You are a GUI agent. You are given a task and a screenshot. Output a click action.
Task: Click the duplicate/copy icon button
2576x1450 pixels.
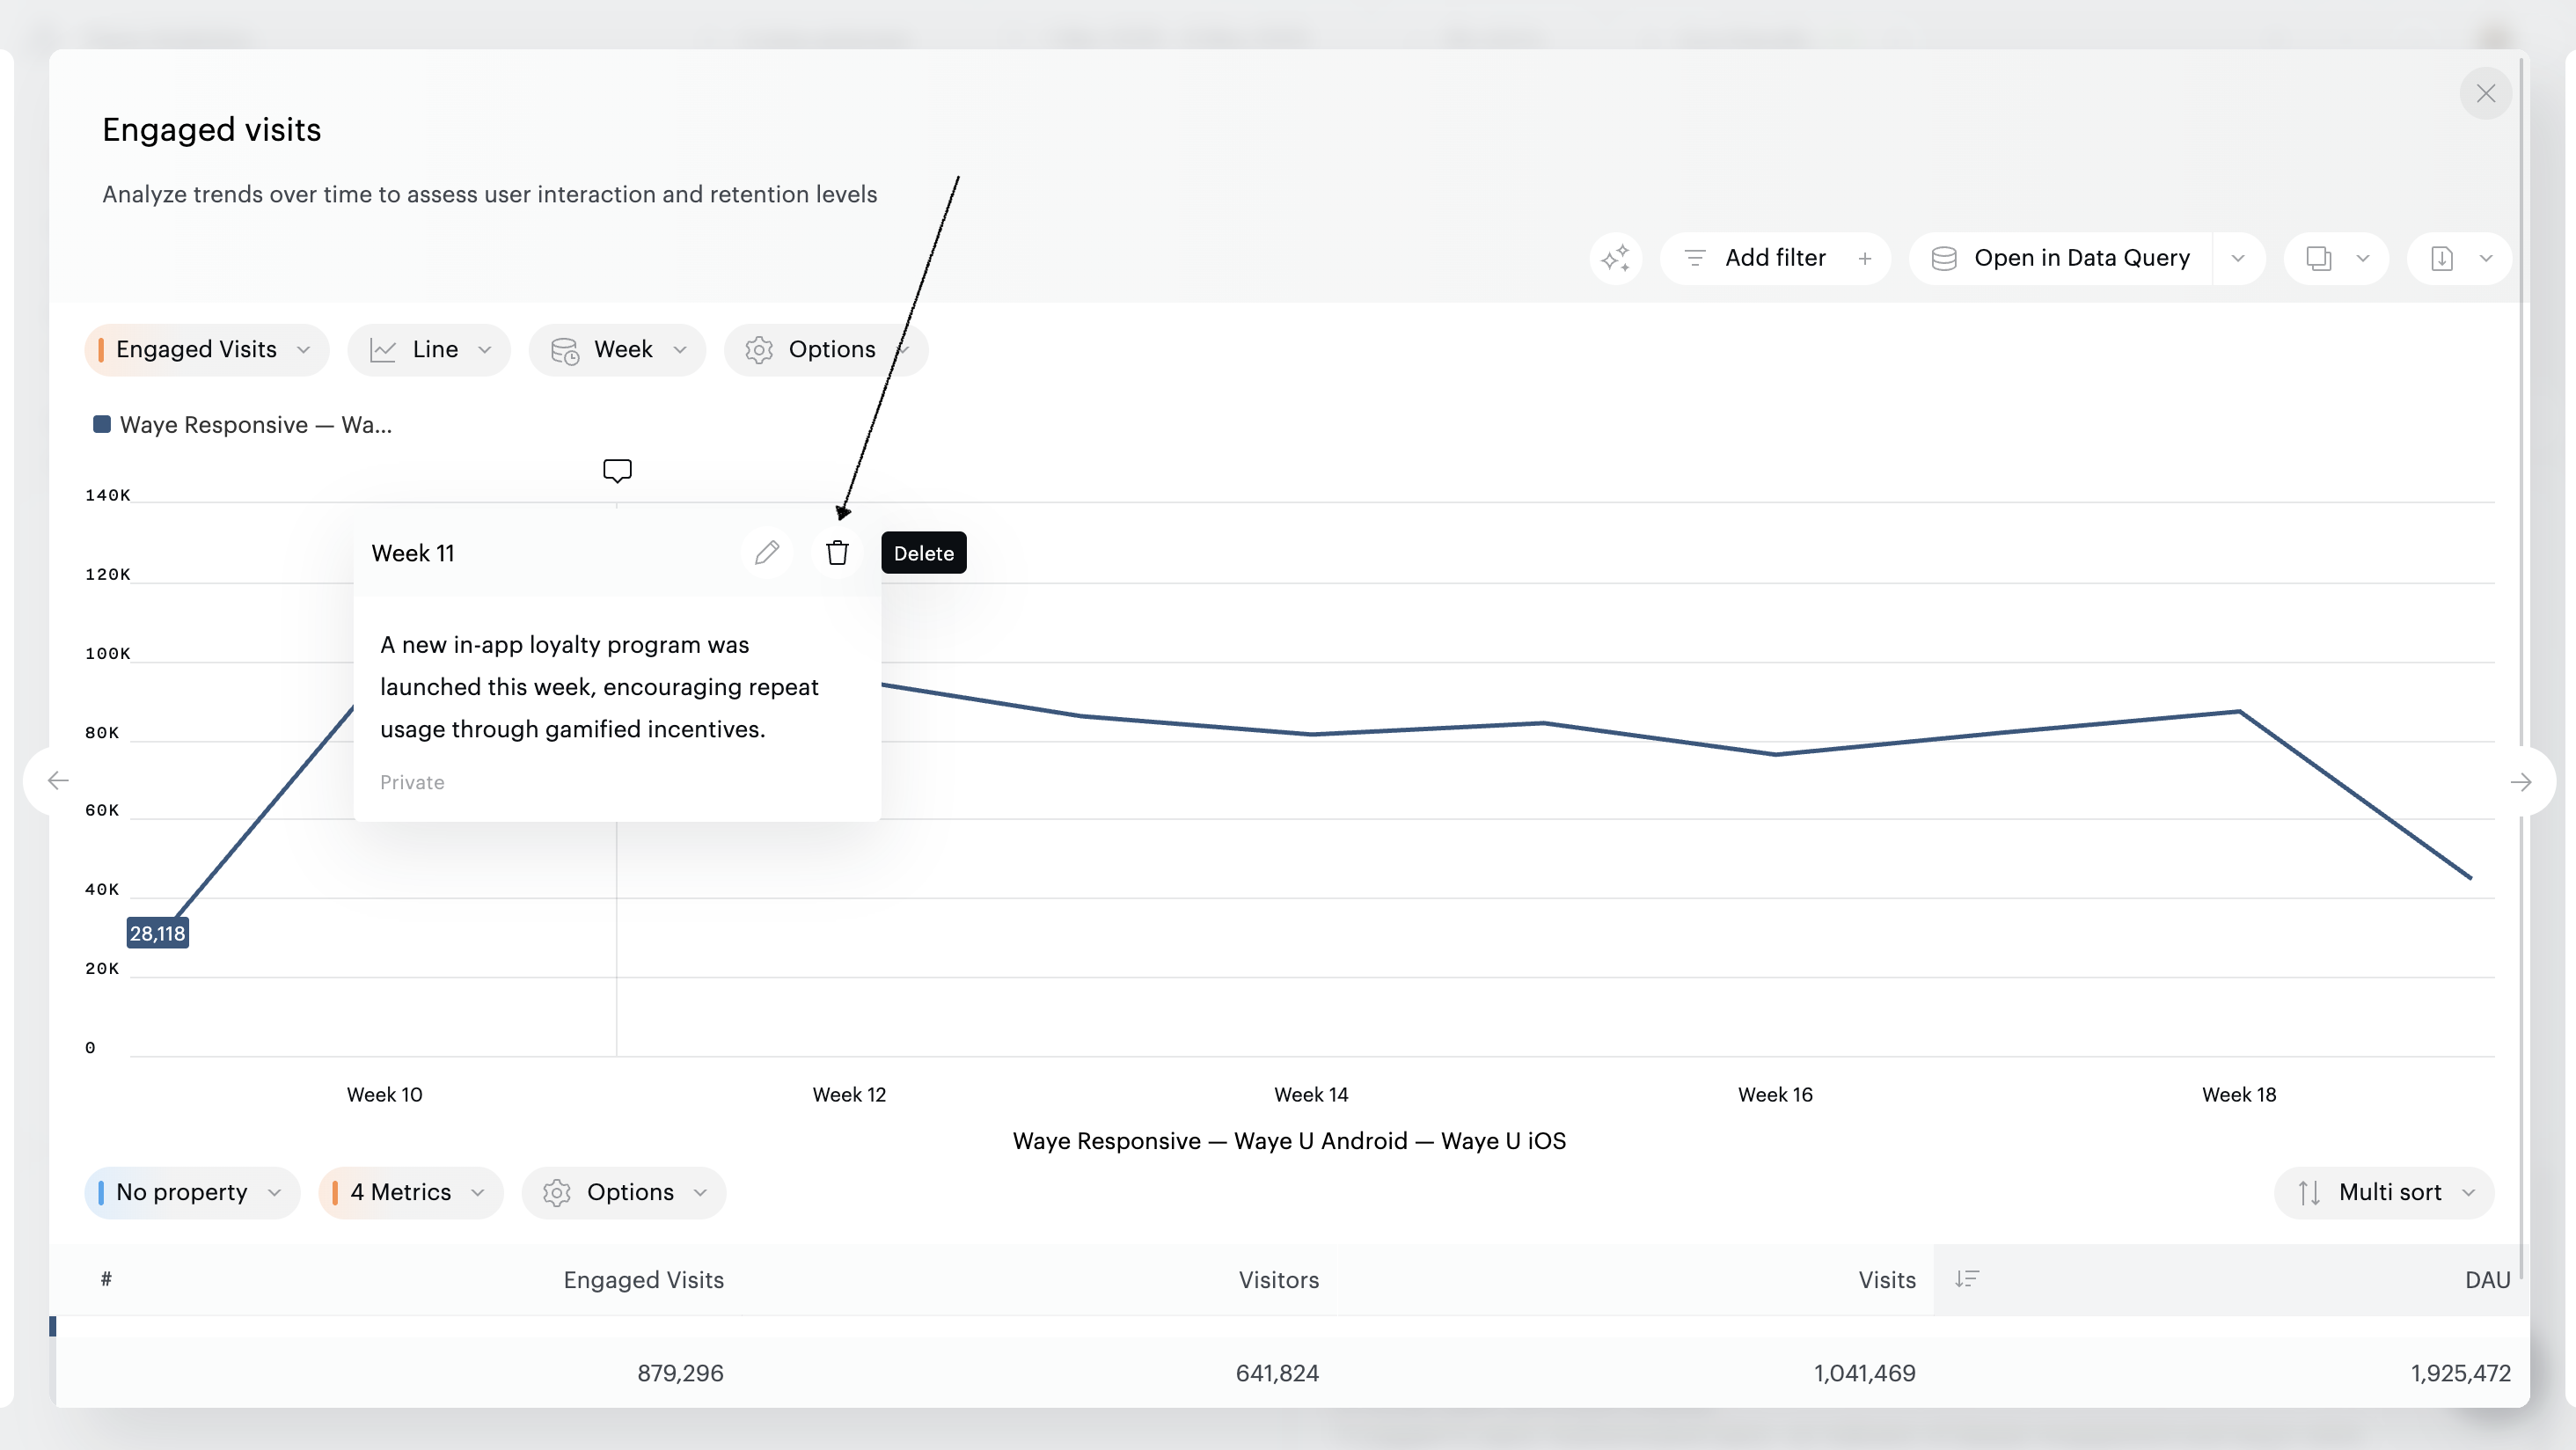(x=2318, y=258)
